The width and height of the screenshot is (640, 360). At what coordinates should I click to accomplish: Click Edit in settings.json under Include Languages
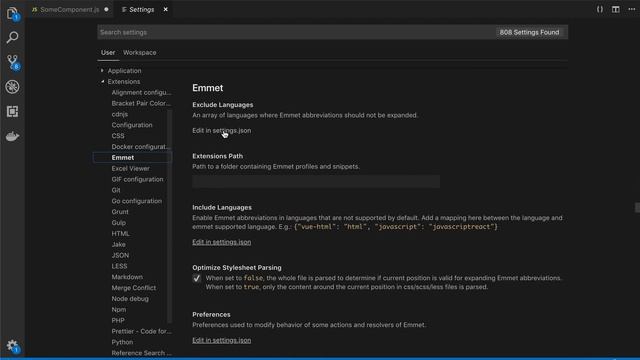[222, 242]
